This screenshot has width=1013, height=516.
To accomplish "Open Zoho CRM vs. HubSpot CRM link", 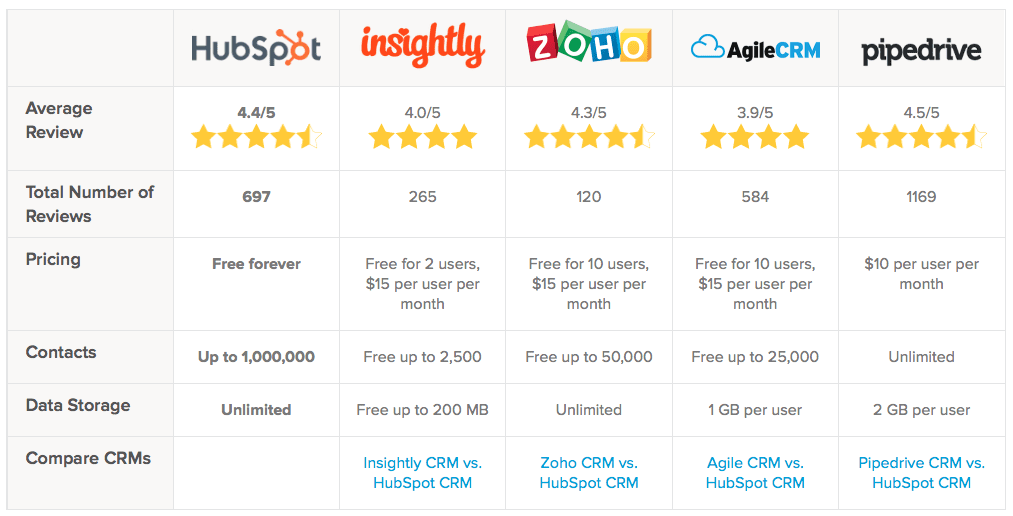I will [x=589, y=473].
